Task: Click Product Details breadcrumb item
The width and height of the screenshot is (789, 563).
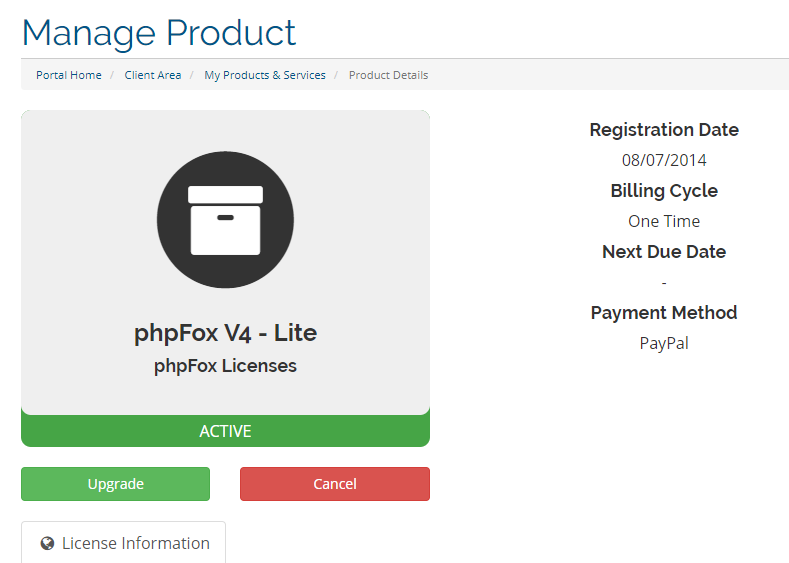Action: click(x=388, y=75)
